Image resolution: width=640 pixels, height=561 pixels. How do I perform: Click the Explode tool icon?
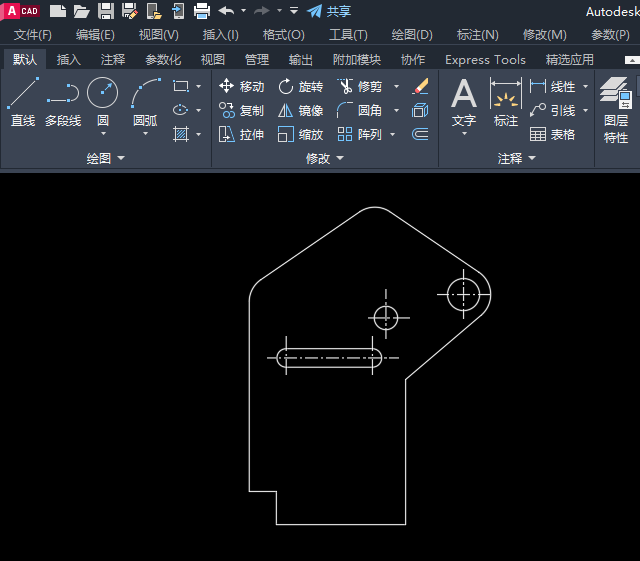(x=420, y=110)
